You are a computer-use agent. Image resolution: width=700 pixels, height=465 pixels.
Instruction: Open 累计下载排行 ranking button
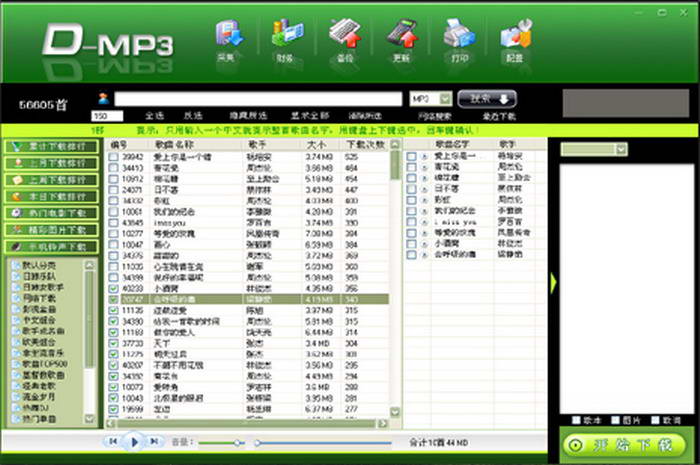(51, 146)
